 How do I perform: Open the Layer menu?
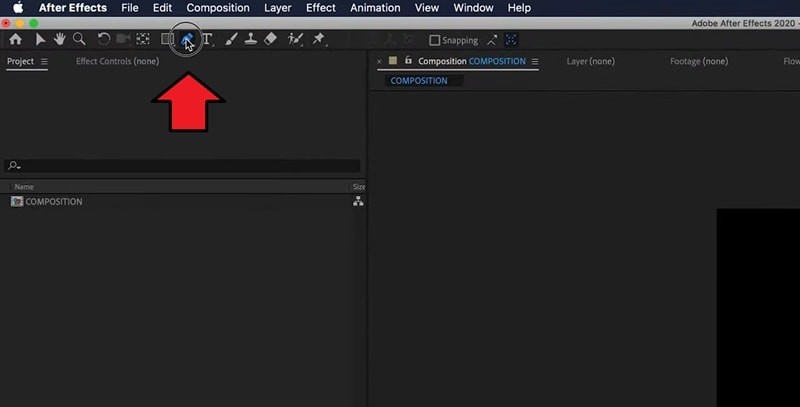(x=278, y=8)
